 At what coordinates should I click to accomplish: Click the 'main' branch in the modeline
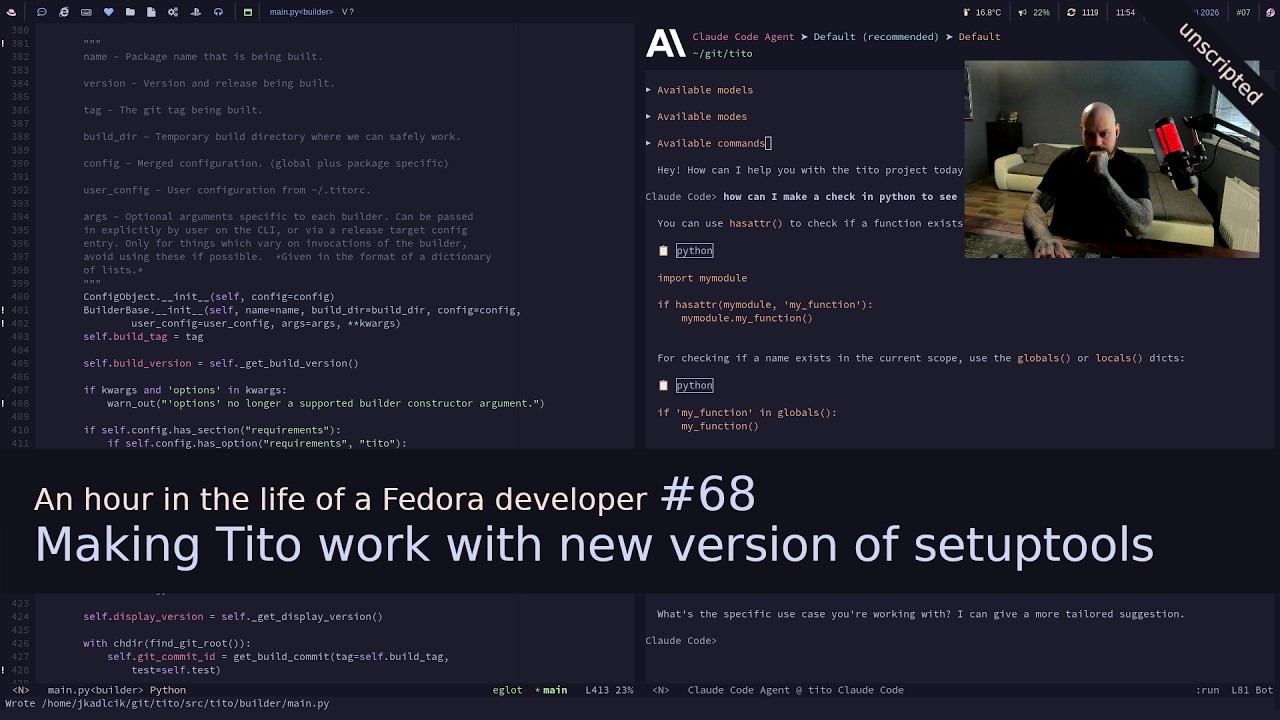[x=555, y=690]
